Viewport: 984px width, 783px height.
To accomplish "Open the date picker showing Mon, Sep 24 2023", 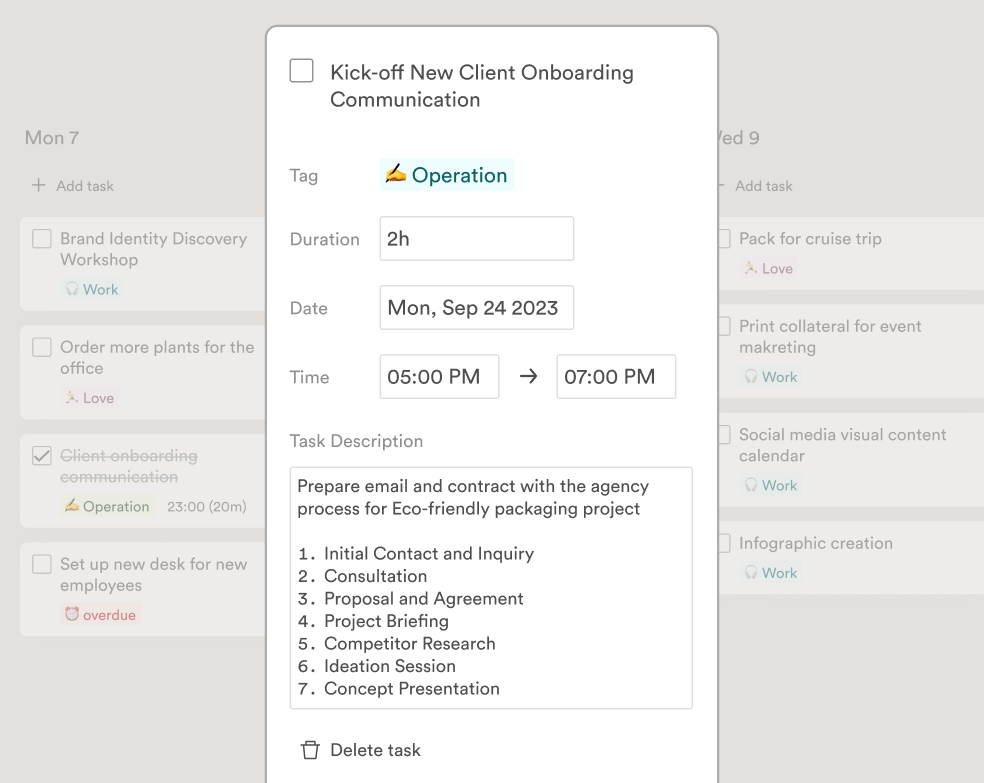I will 476,308.
